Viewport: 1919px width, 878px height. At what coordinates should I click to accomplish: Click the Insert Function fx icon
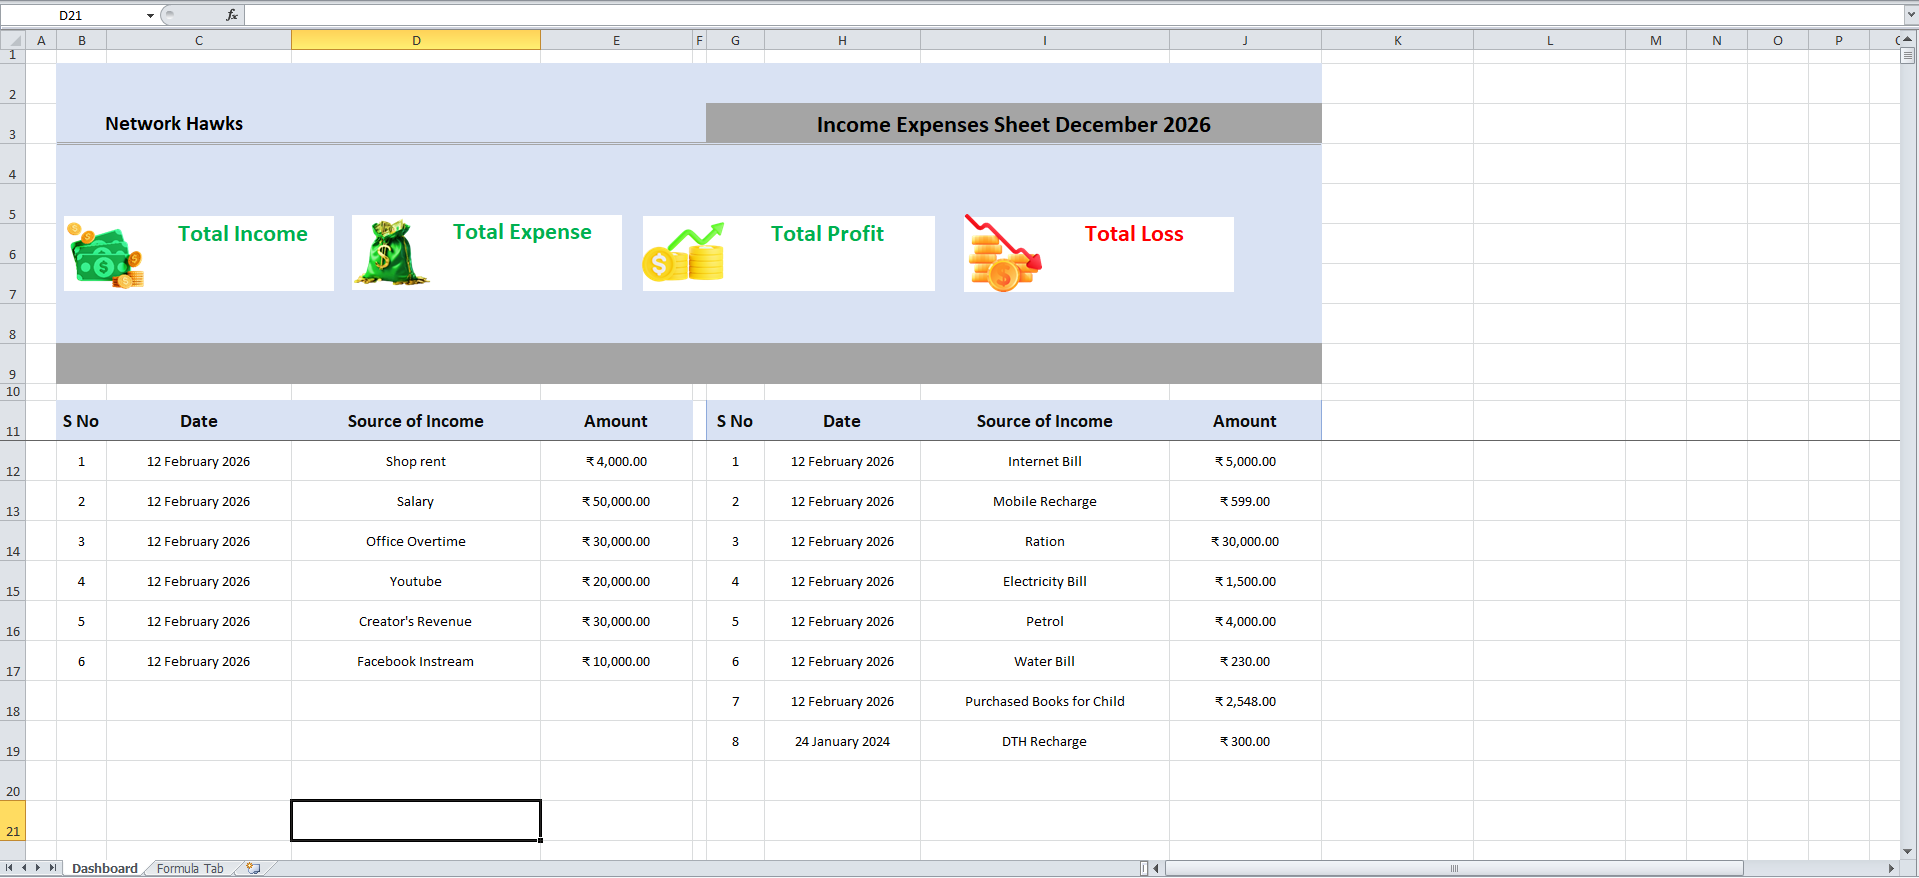tap(232, 15)
